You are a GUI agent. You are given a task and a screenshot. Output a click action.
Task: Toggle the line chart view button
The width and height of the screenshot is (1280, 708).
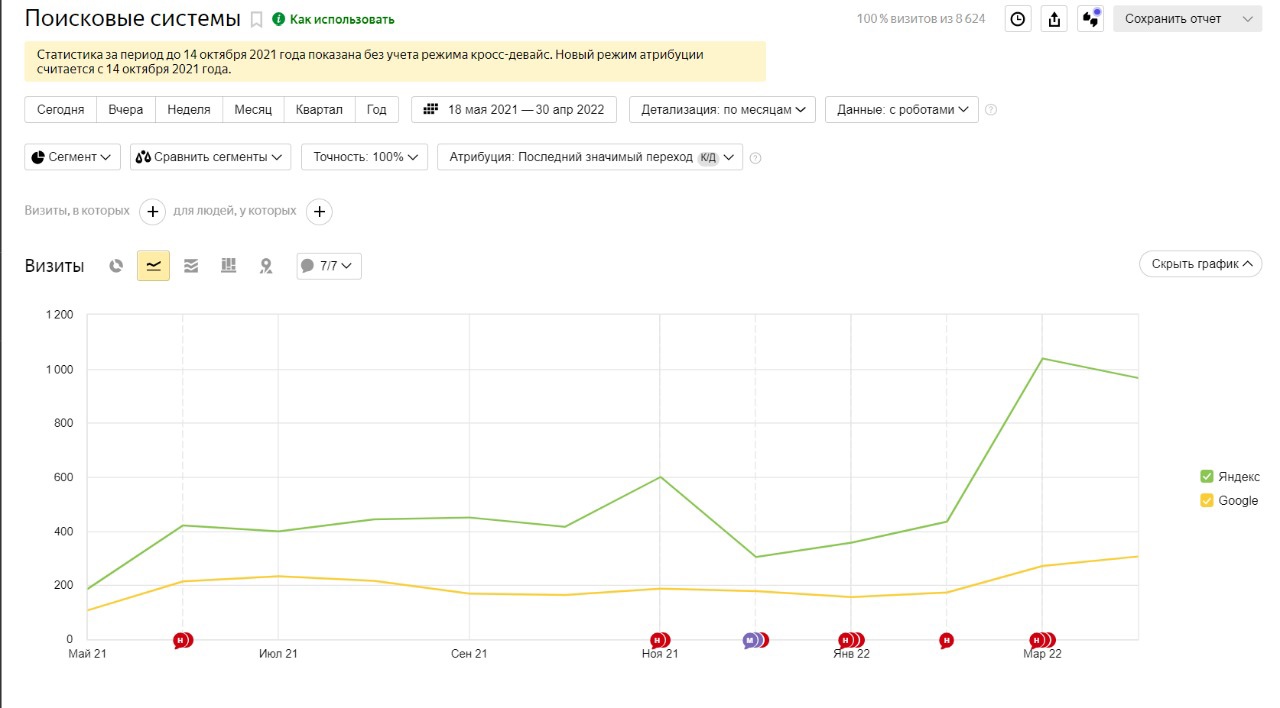[153, 266]
